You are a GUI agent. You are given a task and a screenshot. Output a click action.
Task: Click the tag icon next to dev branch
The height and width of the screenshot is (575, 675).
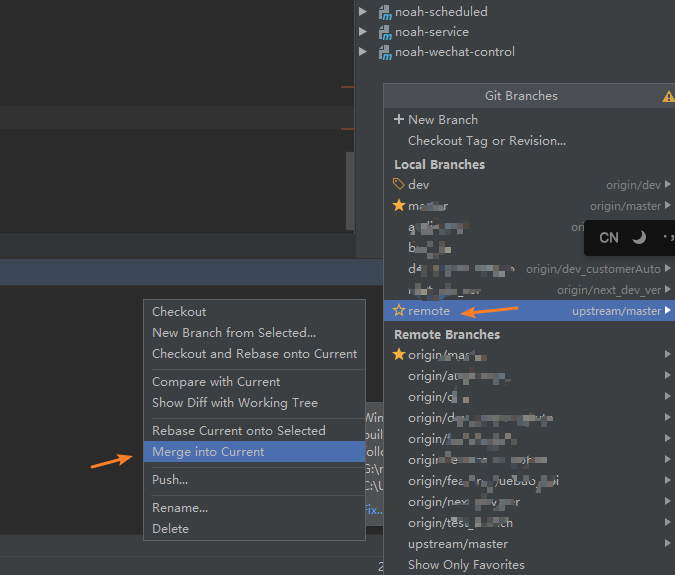[x=399, y=184]
